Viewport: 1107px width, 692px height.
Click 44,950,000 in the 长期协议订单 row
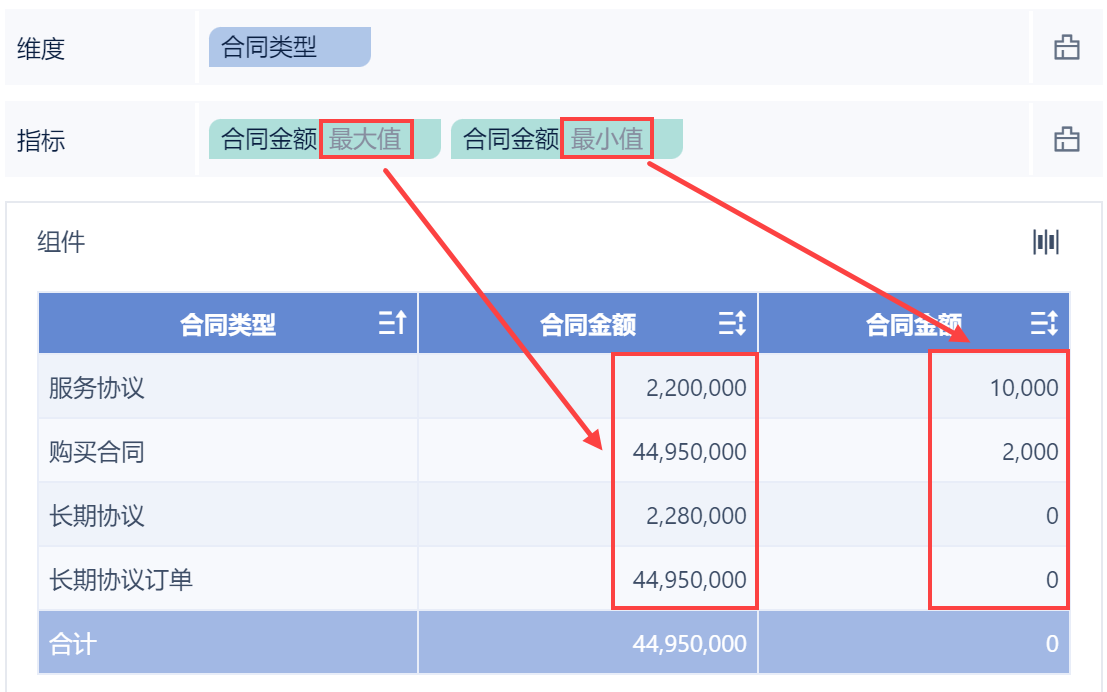[x=690, y=580]
